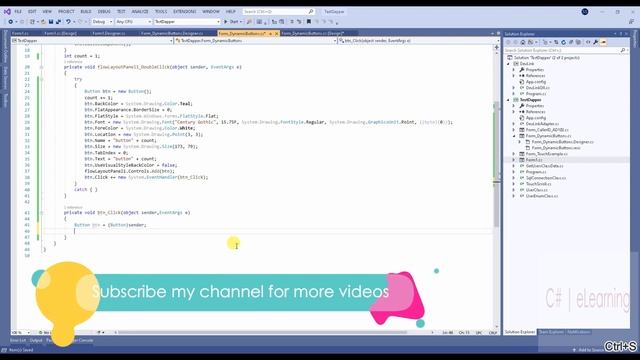640x360 pixels.
Task: Close the active Form_DynamicButtons.cs tab
Action: (x=276, y=33)
